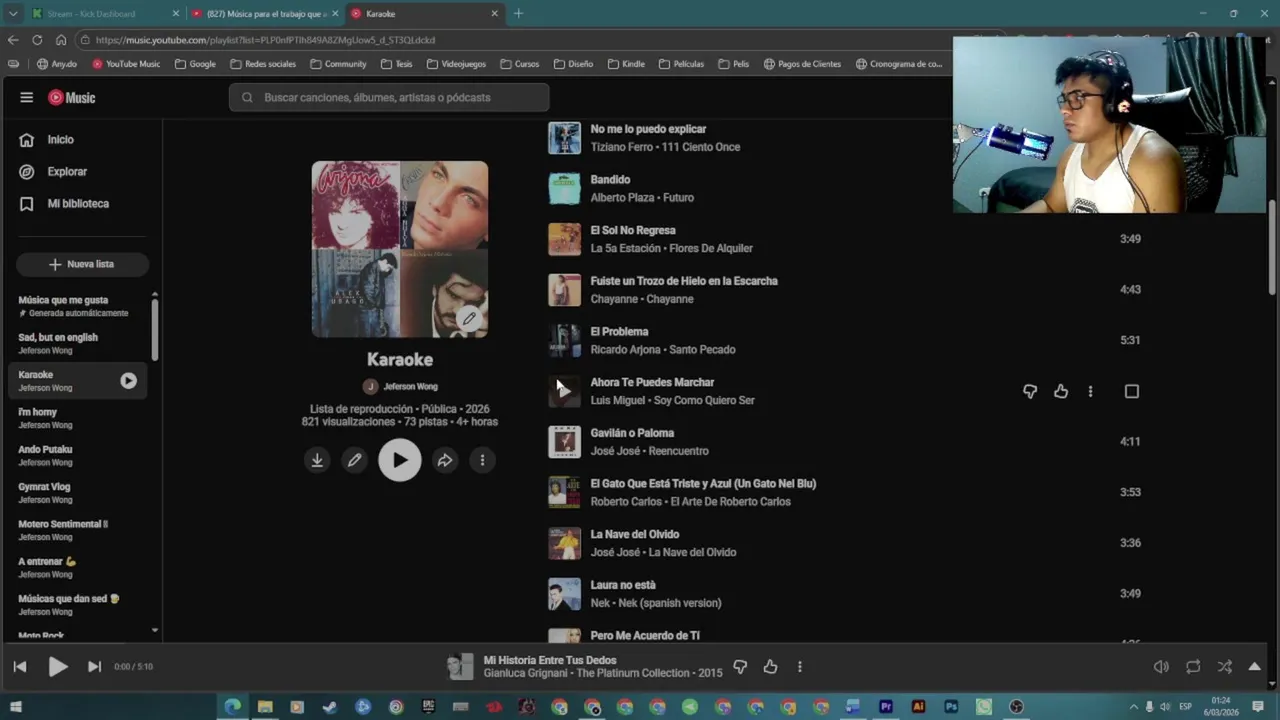Open Música que me gusta list

tap(73, 306)
